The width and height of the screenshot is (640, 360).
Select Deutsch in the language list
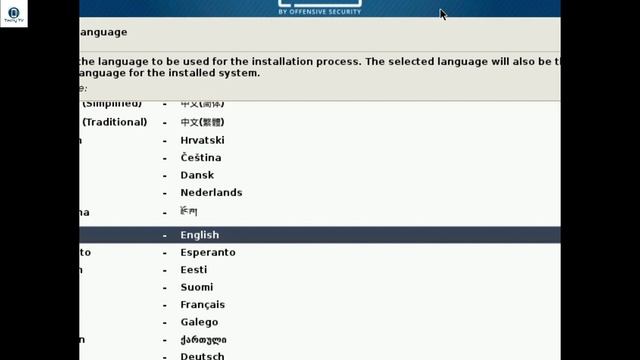coord(320,355)
